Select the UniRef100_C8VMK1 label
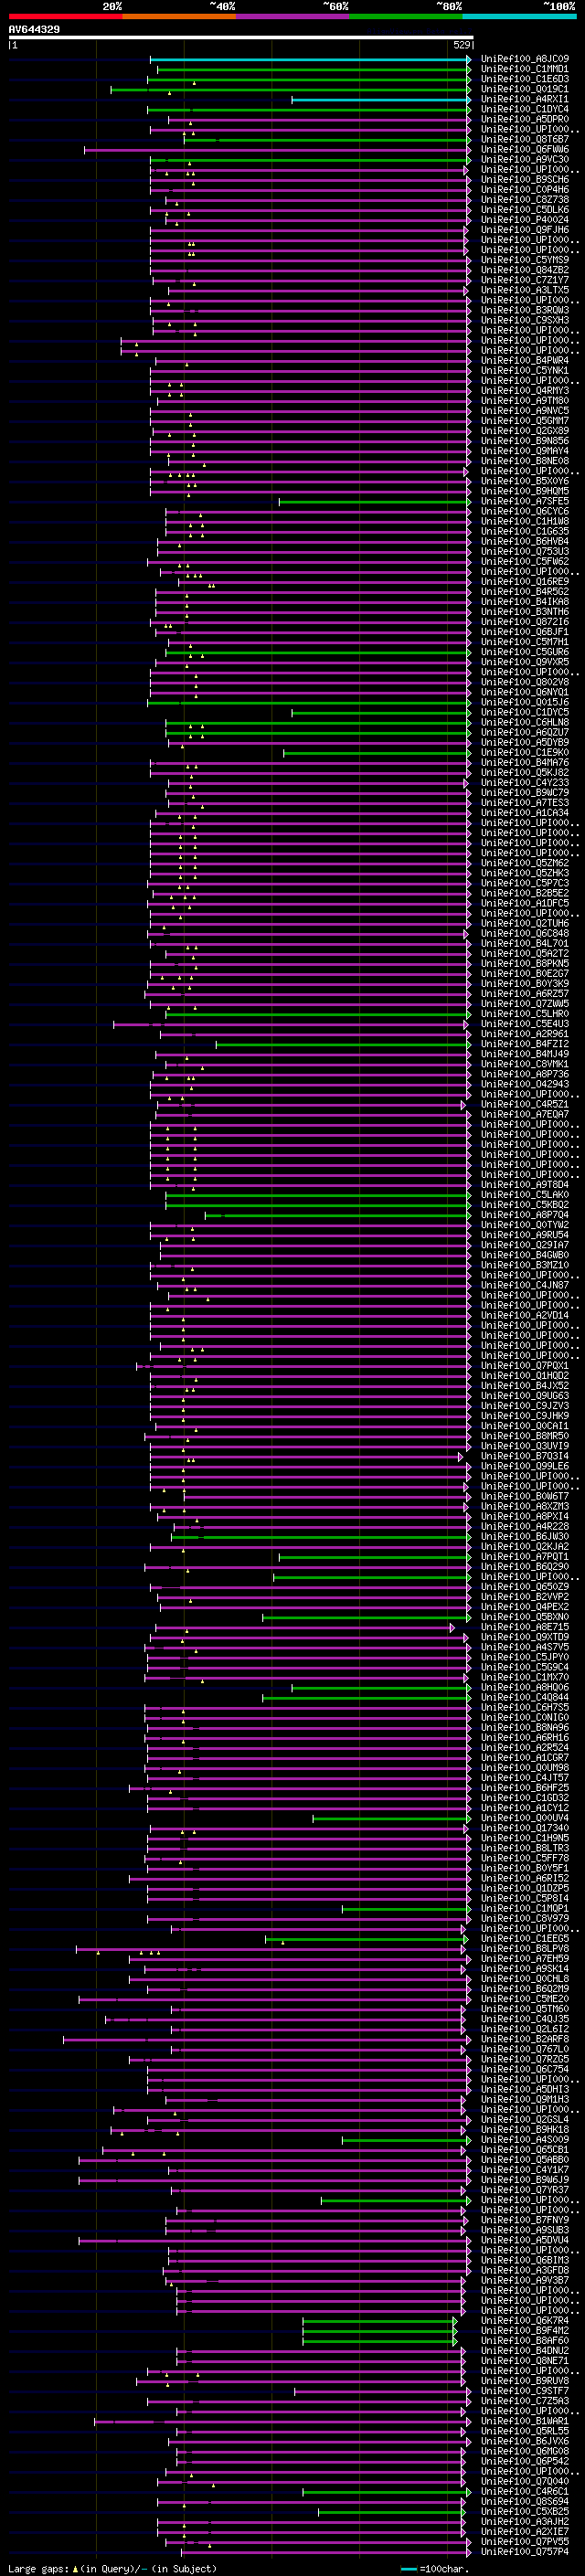The height and width of the screenshot is (2576, 585). pos(524,1064)
